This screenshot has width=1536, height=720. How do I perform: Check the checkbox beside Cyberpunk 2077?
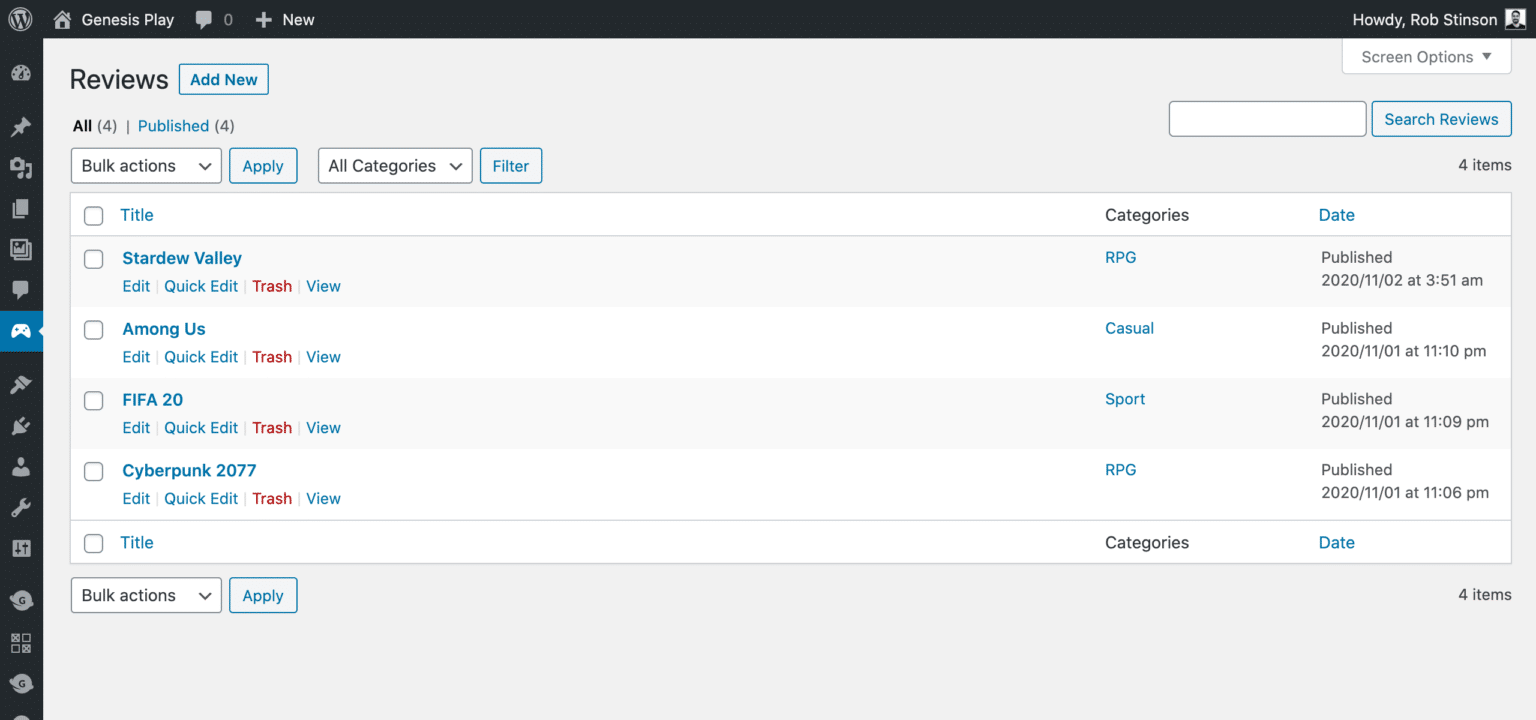[93, 471]
